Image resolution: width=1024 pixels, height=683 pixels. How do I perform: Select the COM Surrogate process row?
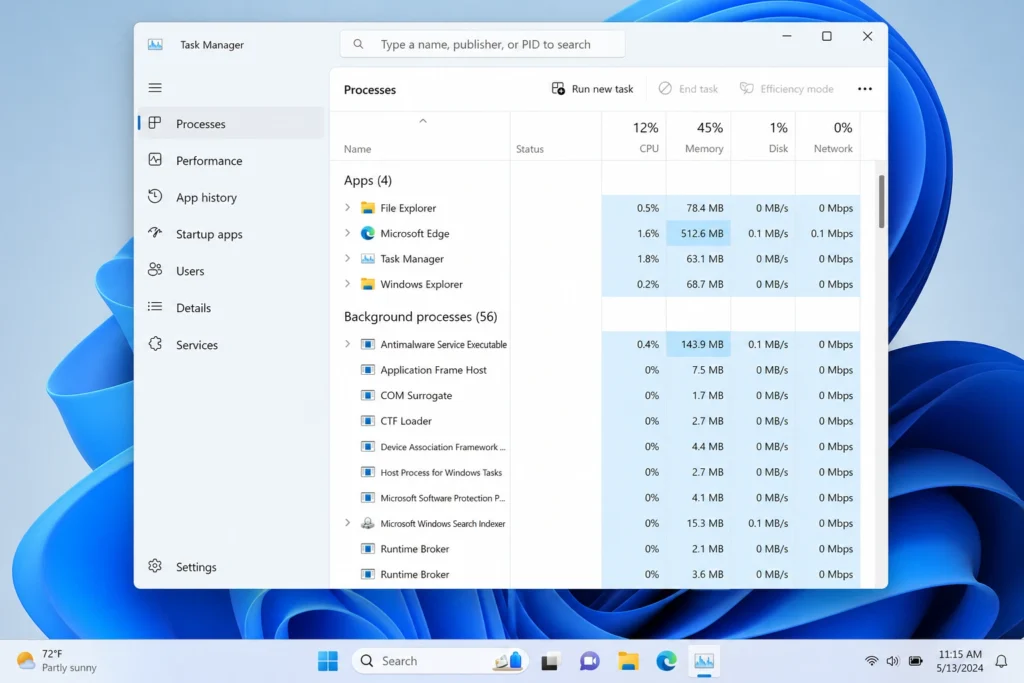click(x=595, y=395)
